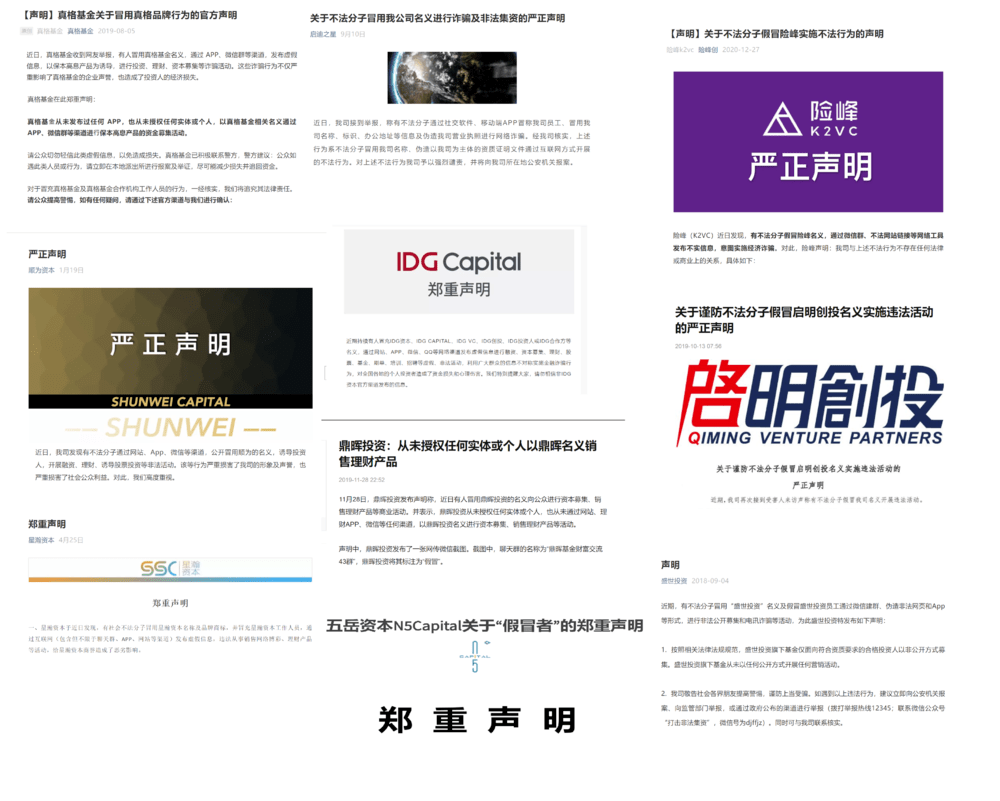Click the 声明 heading above 盛世投资

coord(670,564)
